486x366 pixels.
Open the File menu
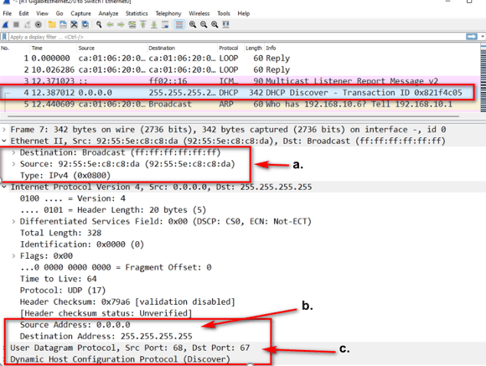(x=7, y=13)
